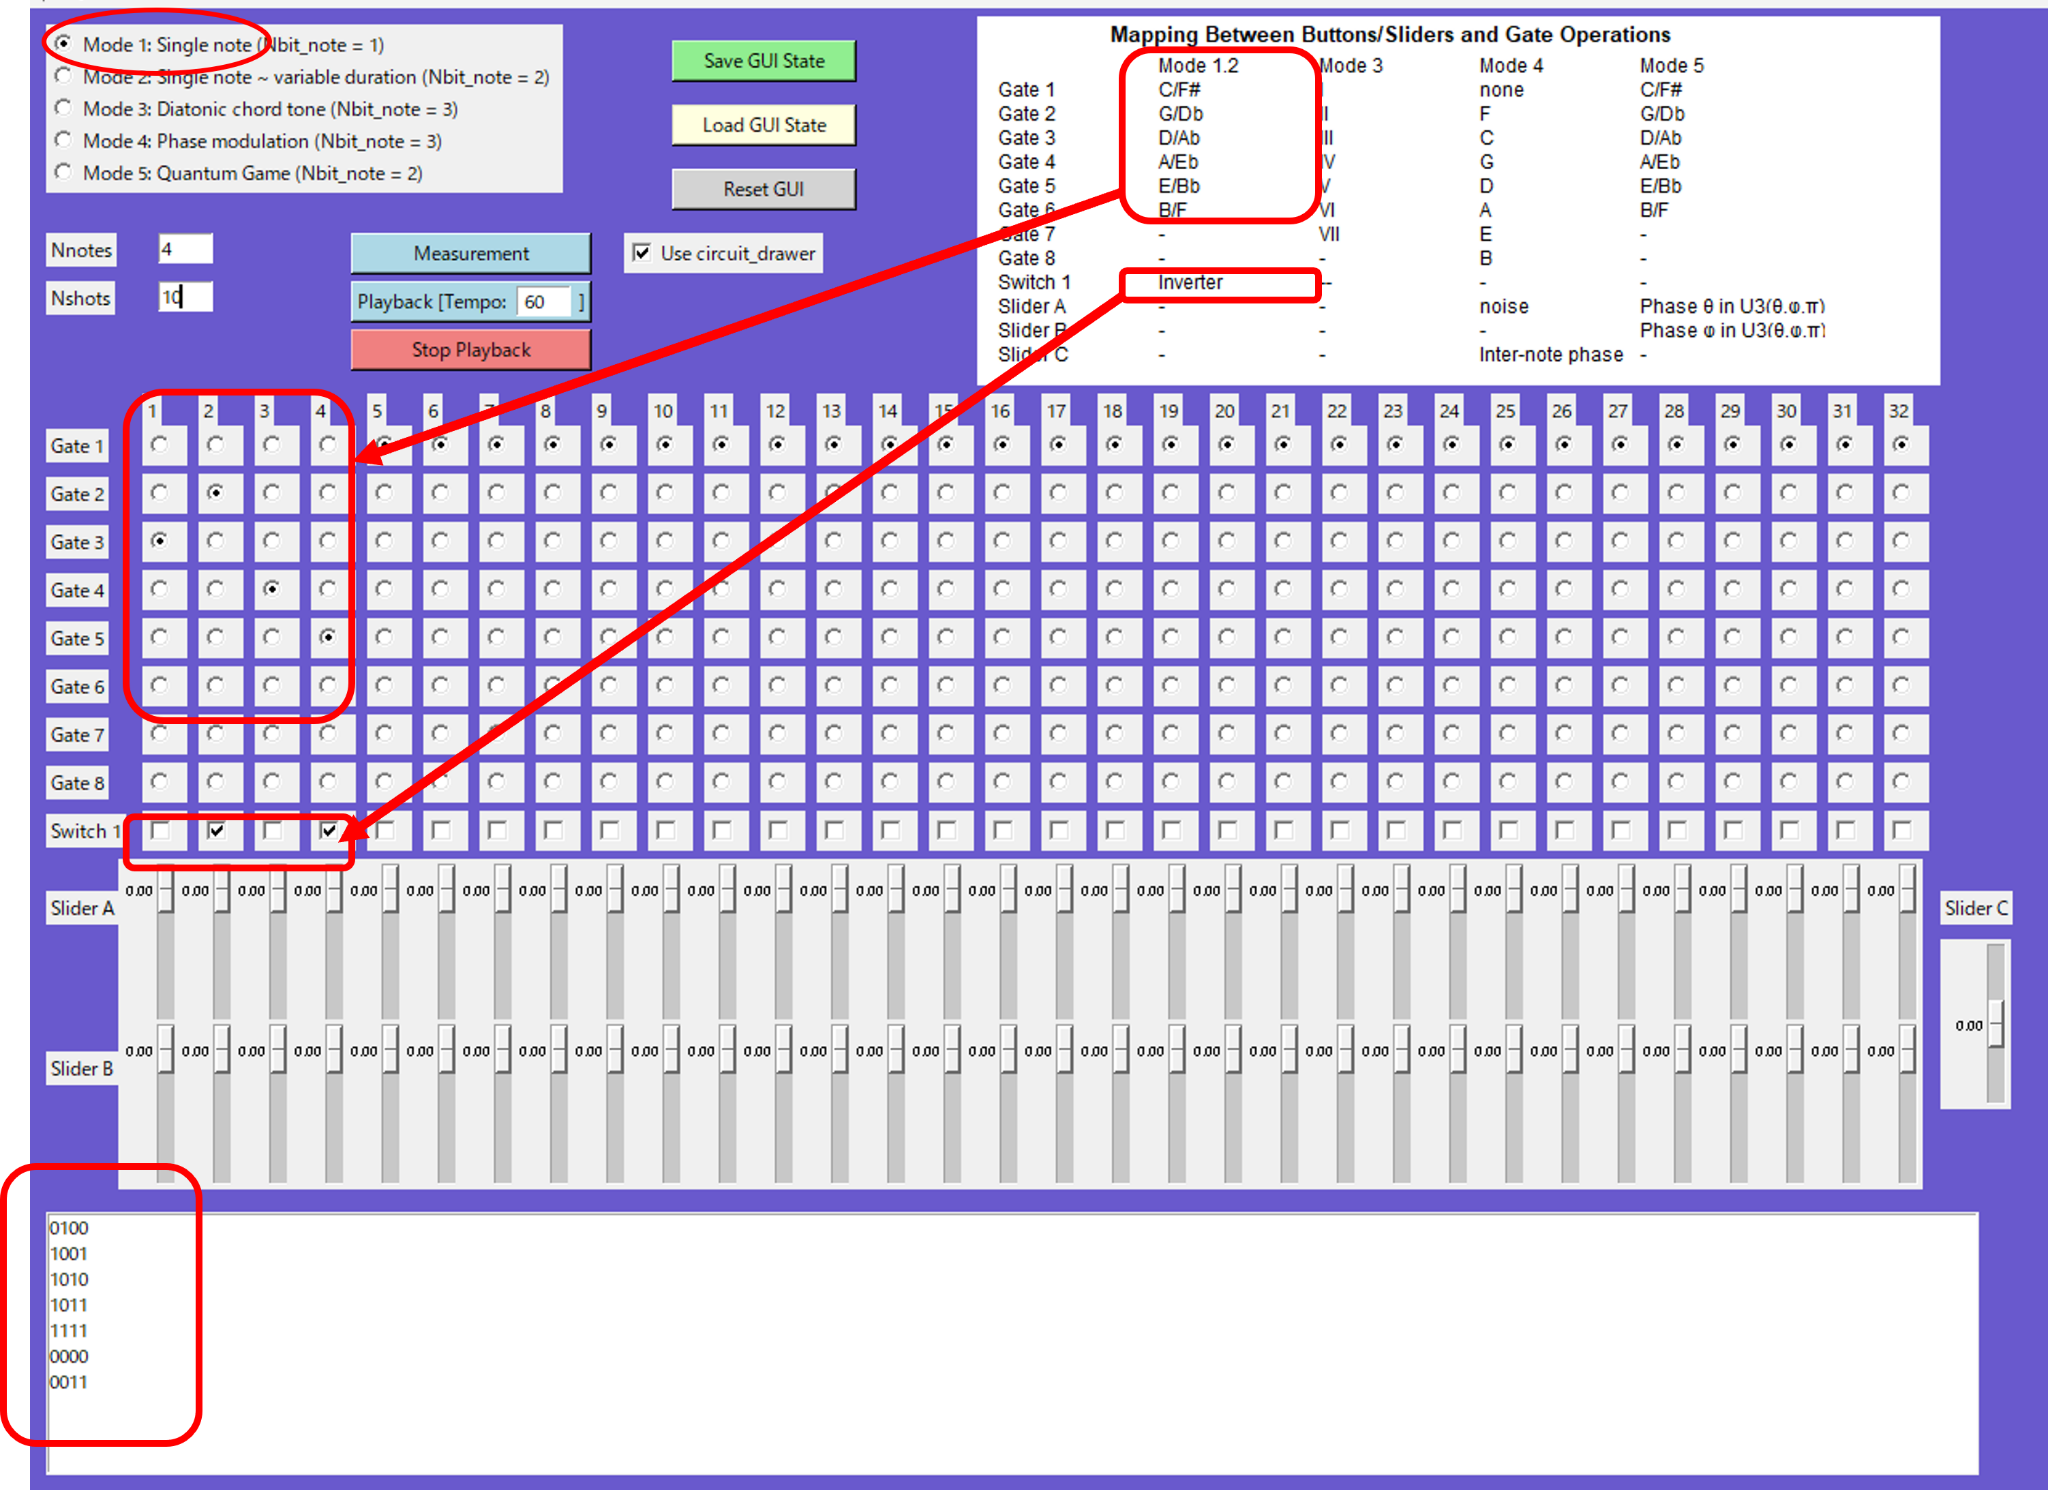This screenshot has height=1490, width=2048.
Task: Click Slider B handle for column 16
Action: [1008, 1050]
